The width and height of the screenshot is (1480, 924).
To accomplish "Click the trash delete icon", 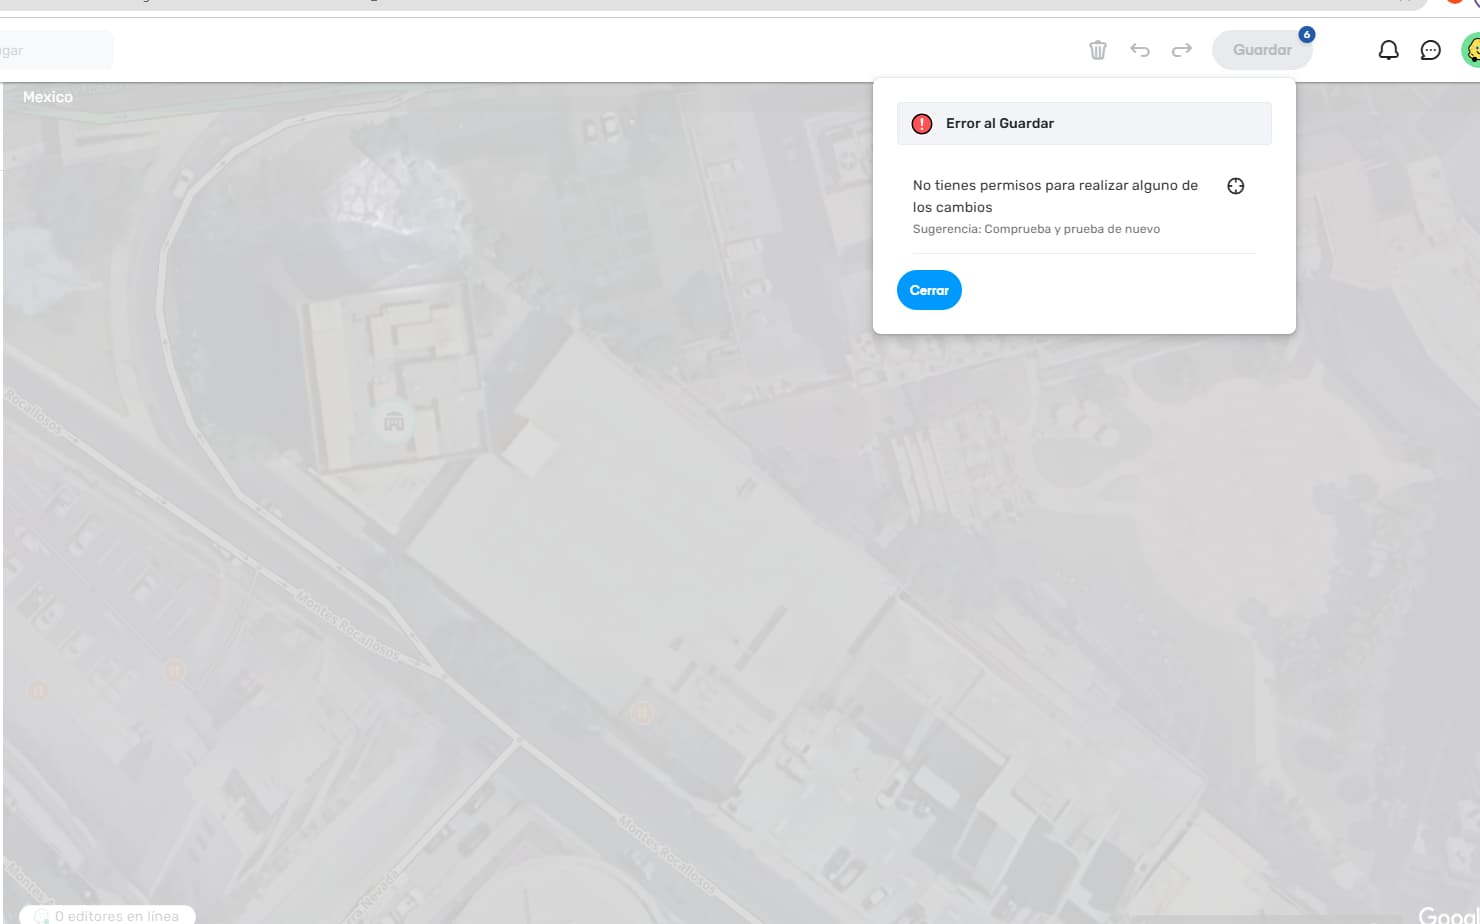I will pyautogui.click(x=1097, y=50).
